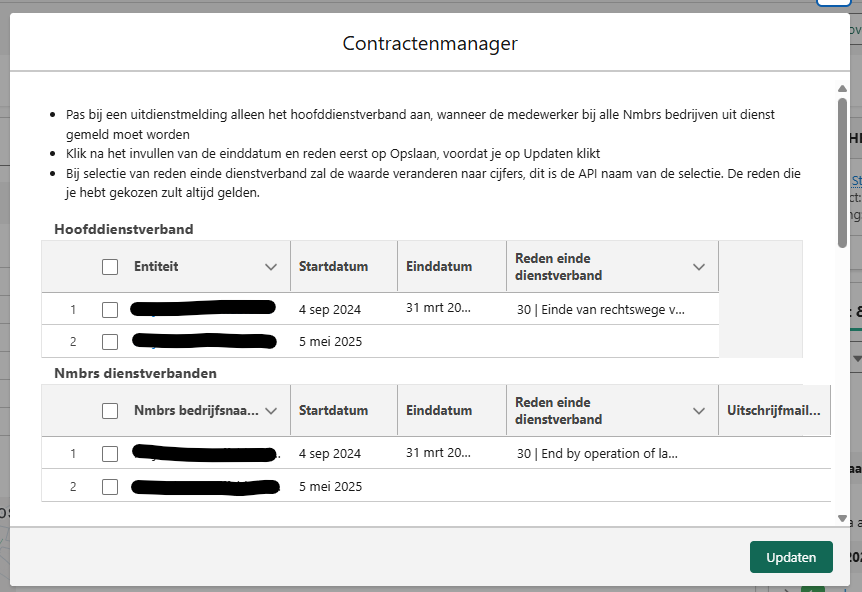Select all rows in the Hoofddienstverband table header
The height and width of the screenshot is (592, 862).
pos(110,267)
